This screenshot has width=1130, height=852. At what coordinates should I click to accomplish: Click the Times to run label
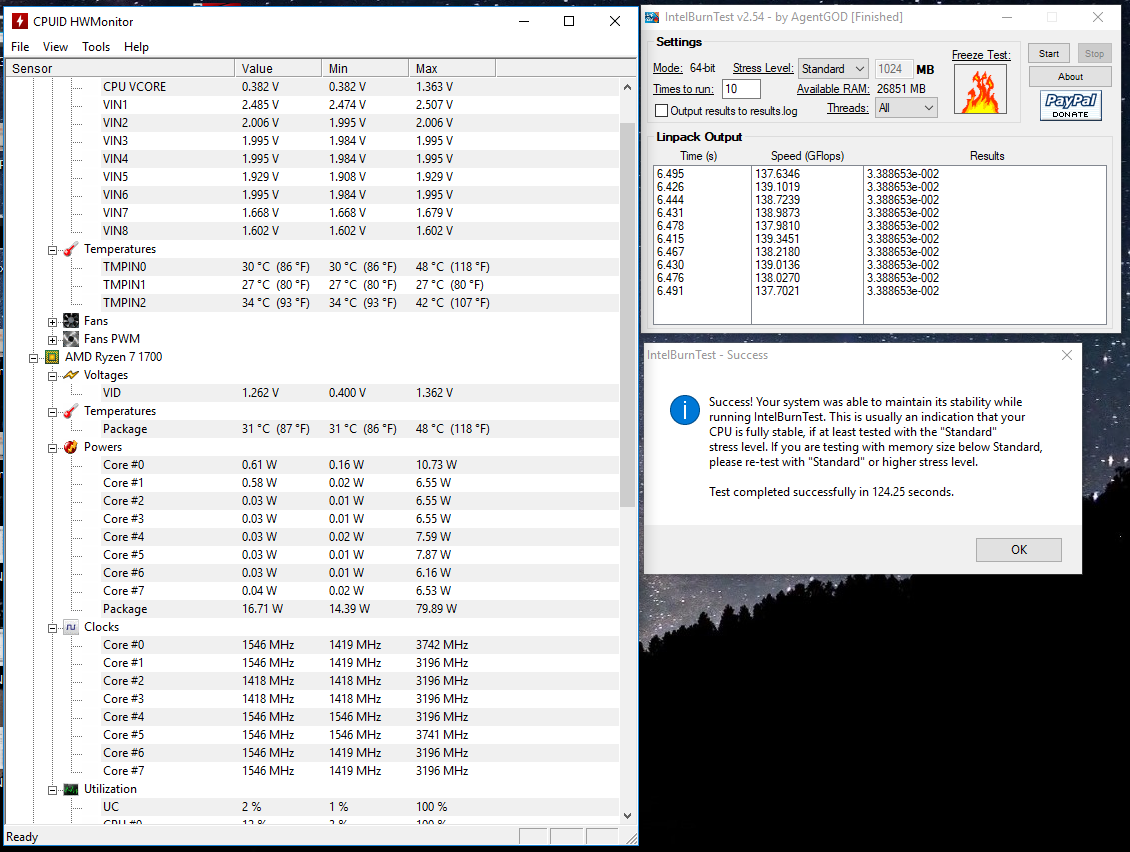[x=683, y=89]
